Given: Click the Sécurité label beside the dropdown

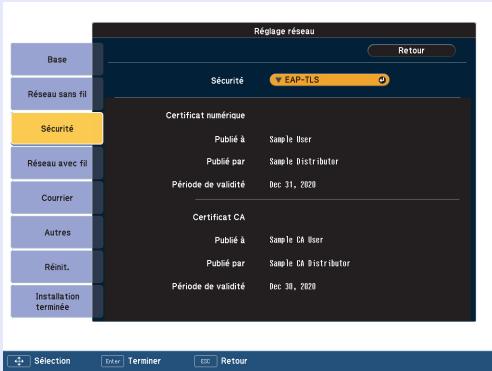Looking at the screenshot, I should [227, 80].
